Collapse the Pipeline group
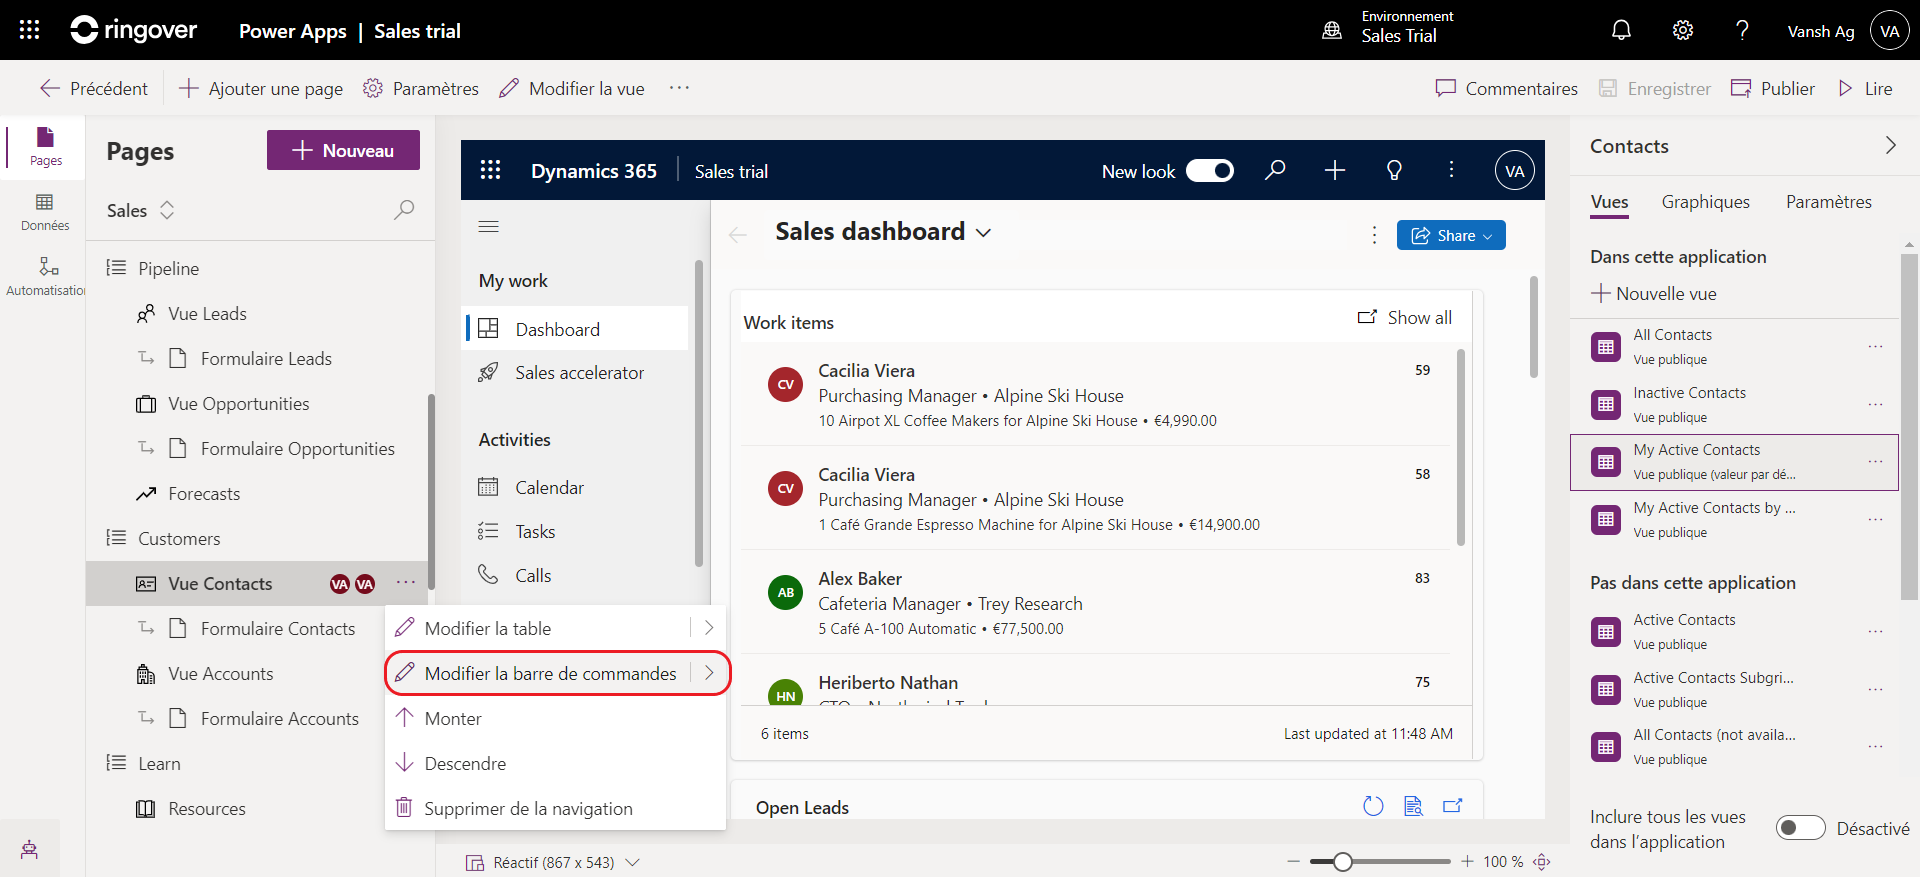This screenshot has height=877, width=1920. (116, 268)
